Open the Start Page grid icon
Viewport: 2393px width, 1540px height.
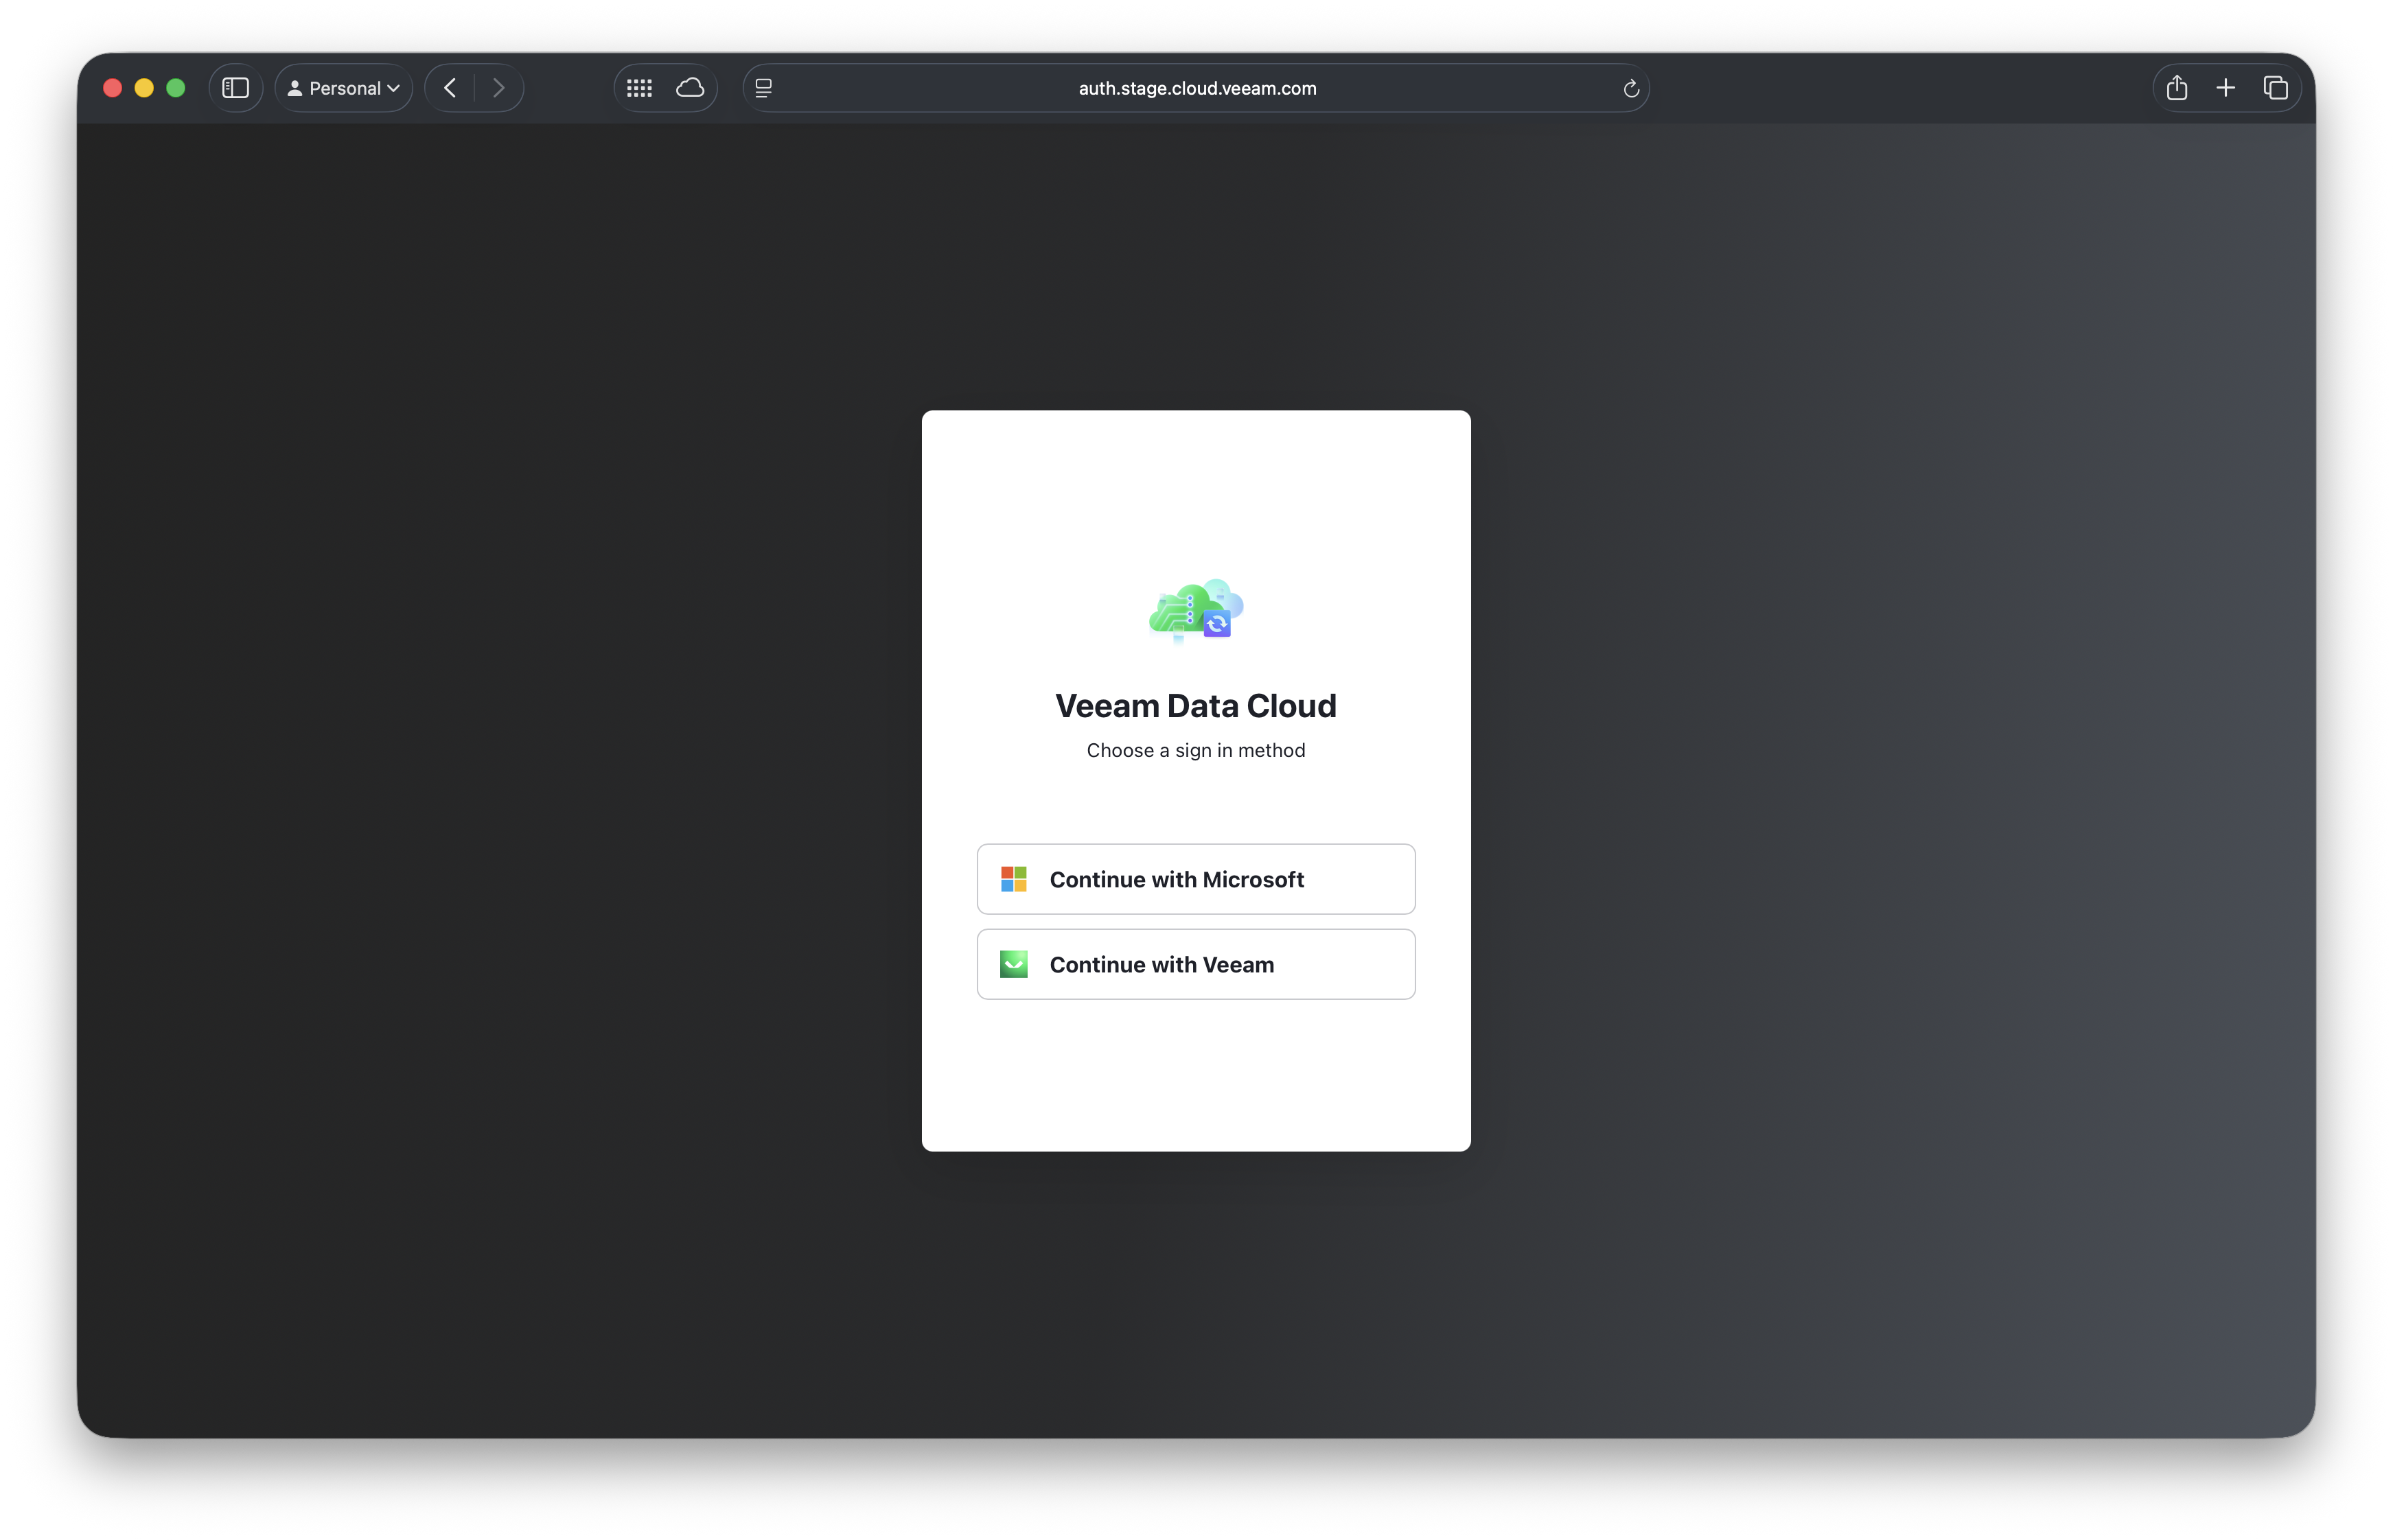pyautogui.click(x=639, y=88)
